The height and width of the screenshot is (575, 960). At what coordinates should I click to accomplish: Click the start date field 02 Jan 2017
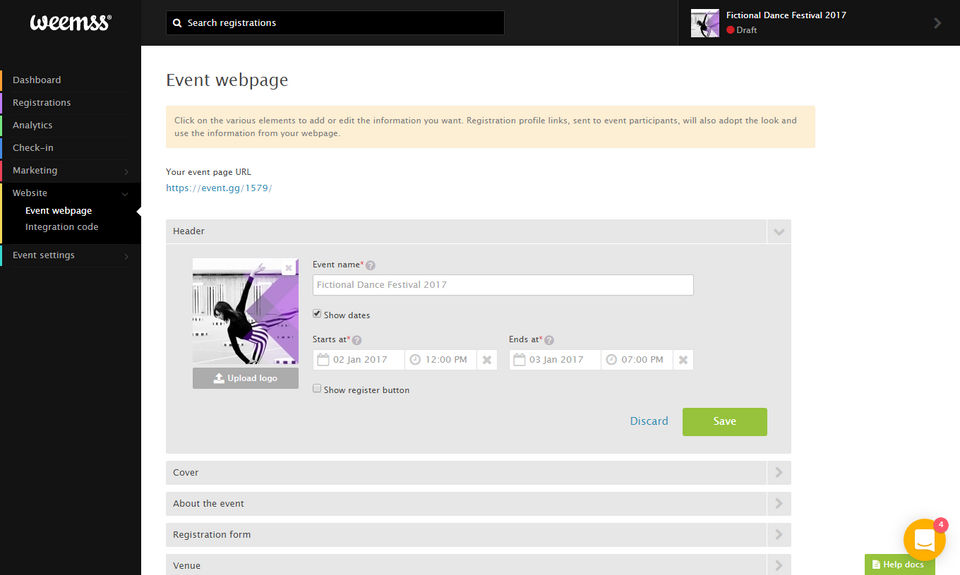pyautogui.click(x=360, y=360)
